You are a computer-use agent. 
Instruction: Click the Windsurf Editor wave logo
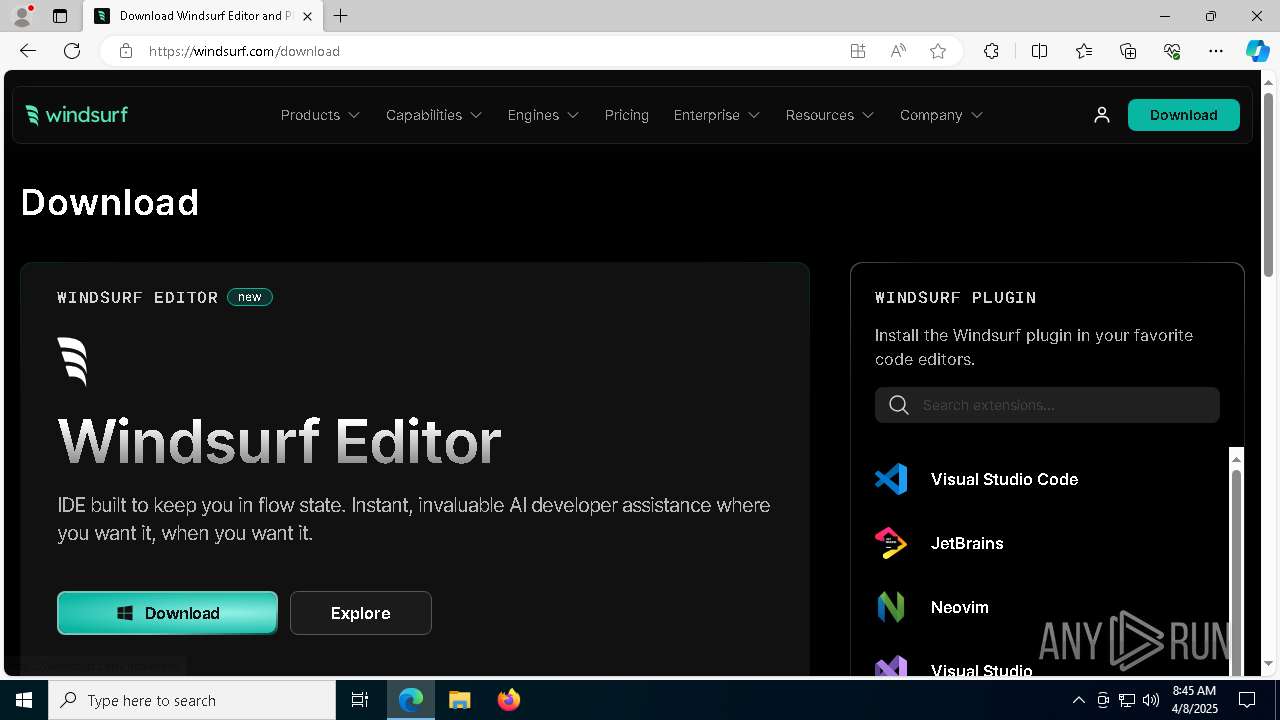click(x=73, y=361)
